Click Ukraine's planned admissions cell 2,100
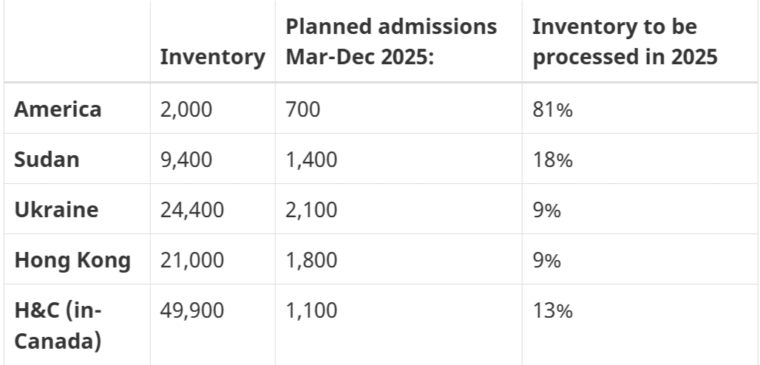760x365 pixels. click(311, 210)
